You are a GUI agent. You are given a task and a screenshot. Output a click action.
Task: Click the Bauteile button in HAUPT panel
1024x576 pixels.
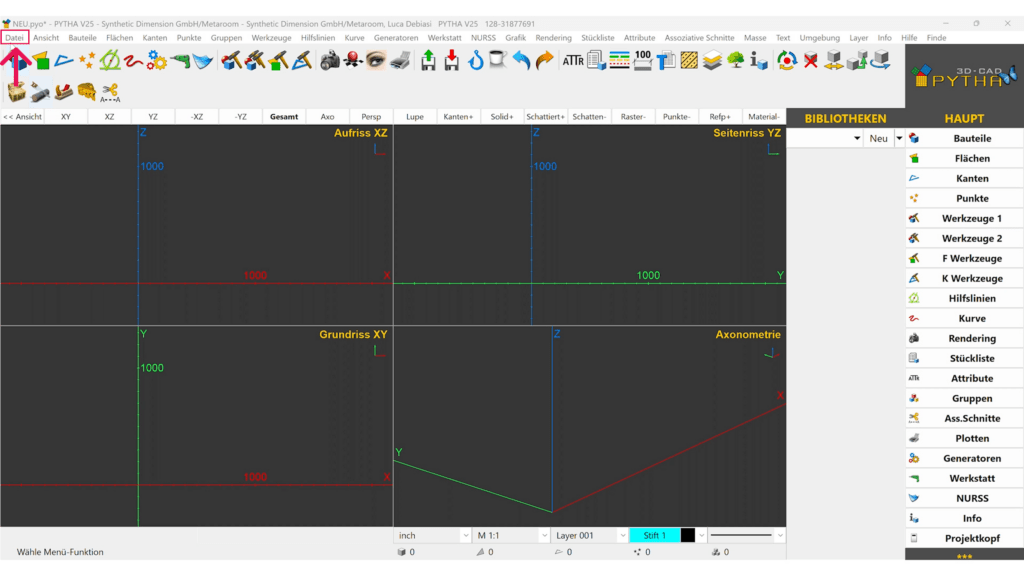964,138
